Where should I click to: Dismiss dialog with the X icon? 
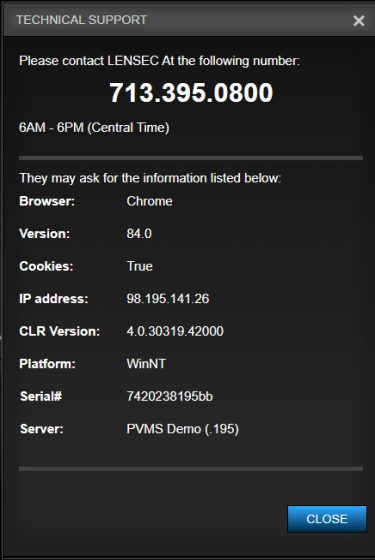coord(359,21)
